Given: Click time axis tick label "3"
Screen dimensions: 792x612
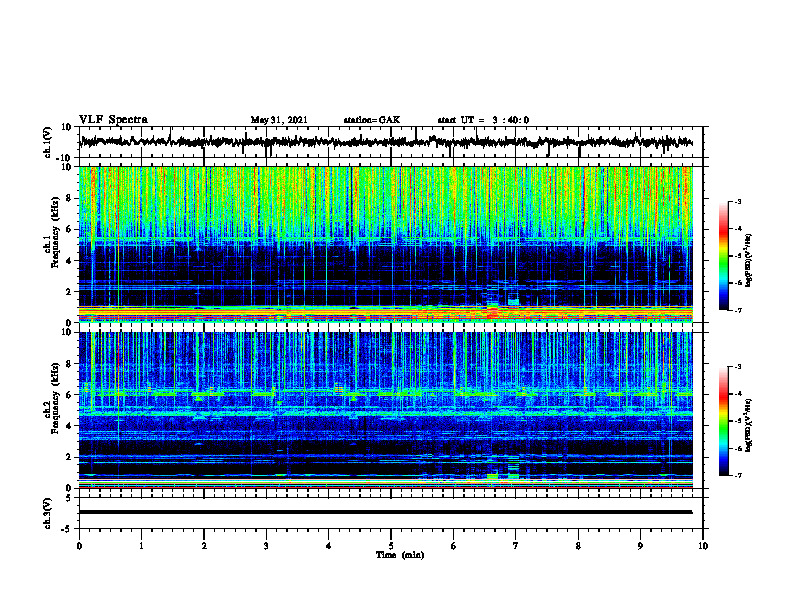Looking at the screenshot, I should (266, 546).
